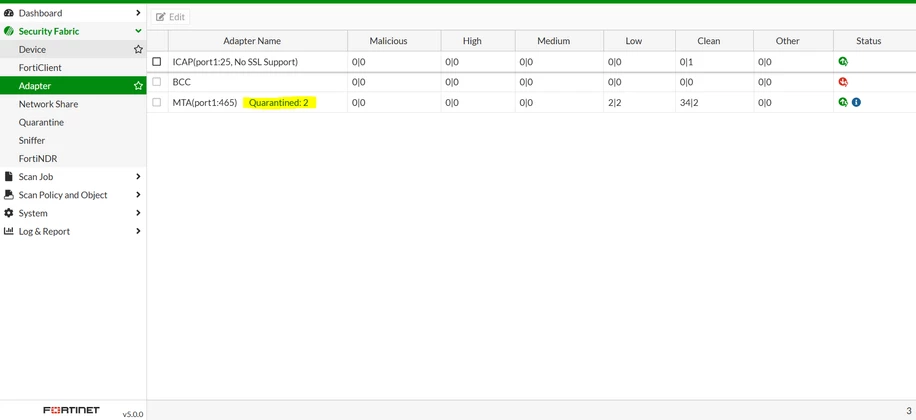Expand Scan Policy and Object chevron
The height and width of the screenshot is (420, 916).
pyautogui.click(x=138, y=195)
